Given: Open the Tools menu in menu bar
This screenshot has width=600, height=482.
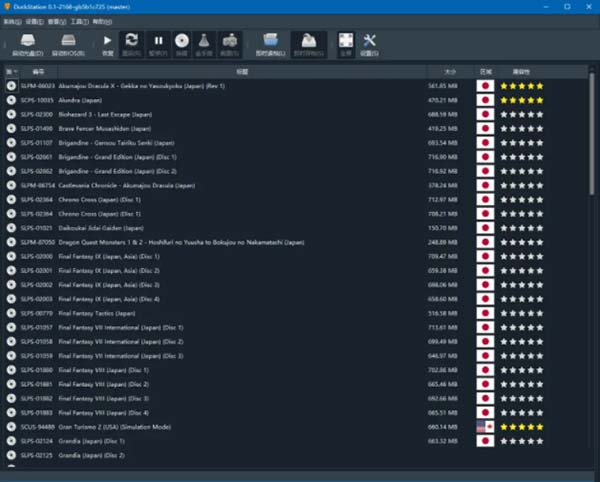Looking at the screenshot, I should point(77,20).
